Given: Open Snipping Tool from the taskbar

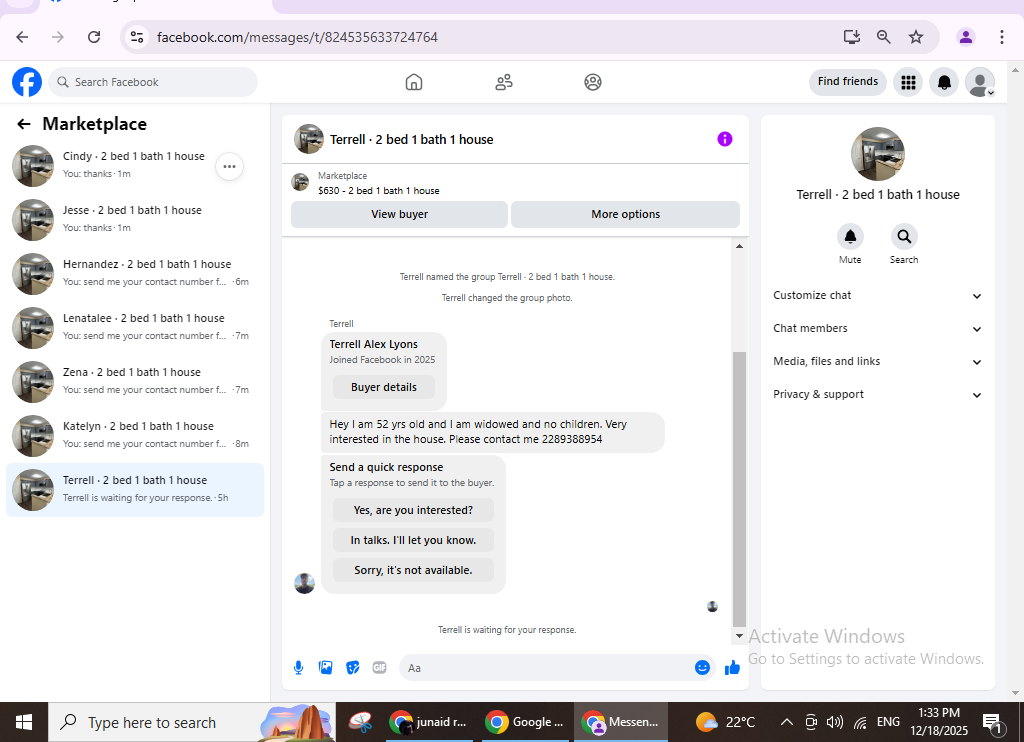Looking at the screenshot, I should (x=360, y=722).
